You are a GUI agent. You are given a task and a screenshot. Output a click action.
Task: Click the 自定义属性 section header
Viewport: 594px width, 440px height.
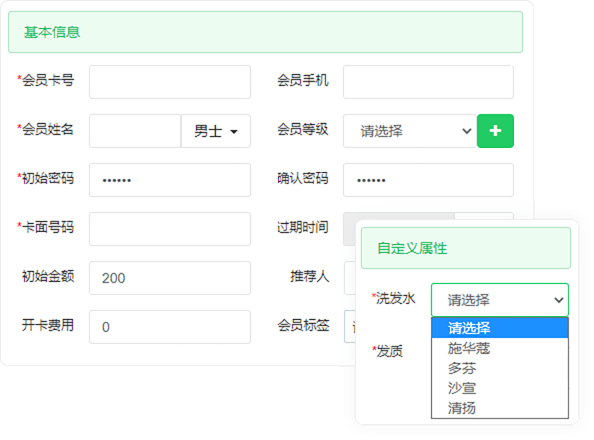[466, 248]
